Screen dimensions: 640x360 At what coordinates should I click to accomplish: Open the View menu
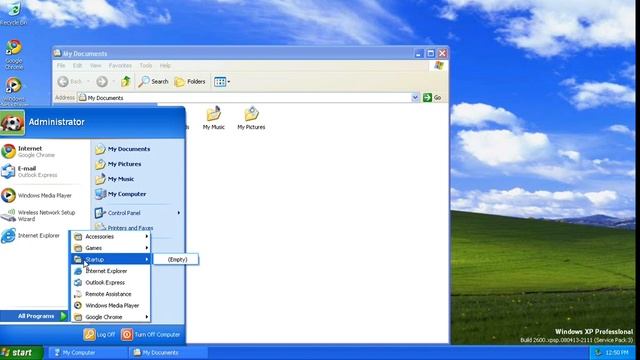tap(96, 66)
